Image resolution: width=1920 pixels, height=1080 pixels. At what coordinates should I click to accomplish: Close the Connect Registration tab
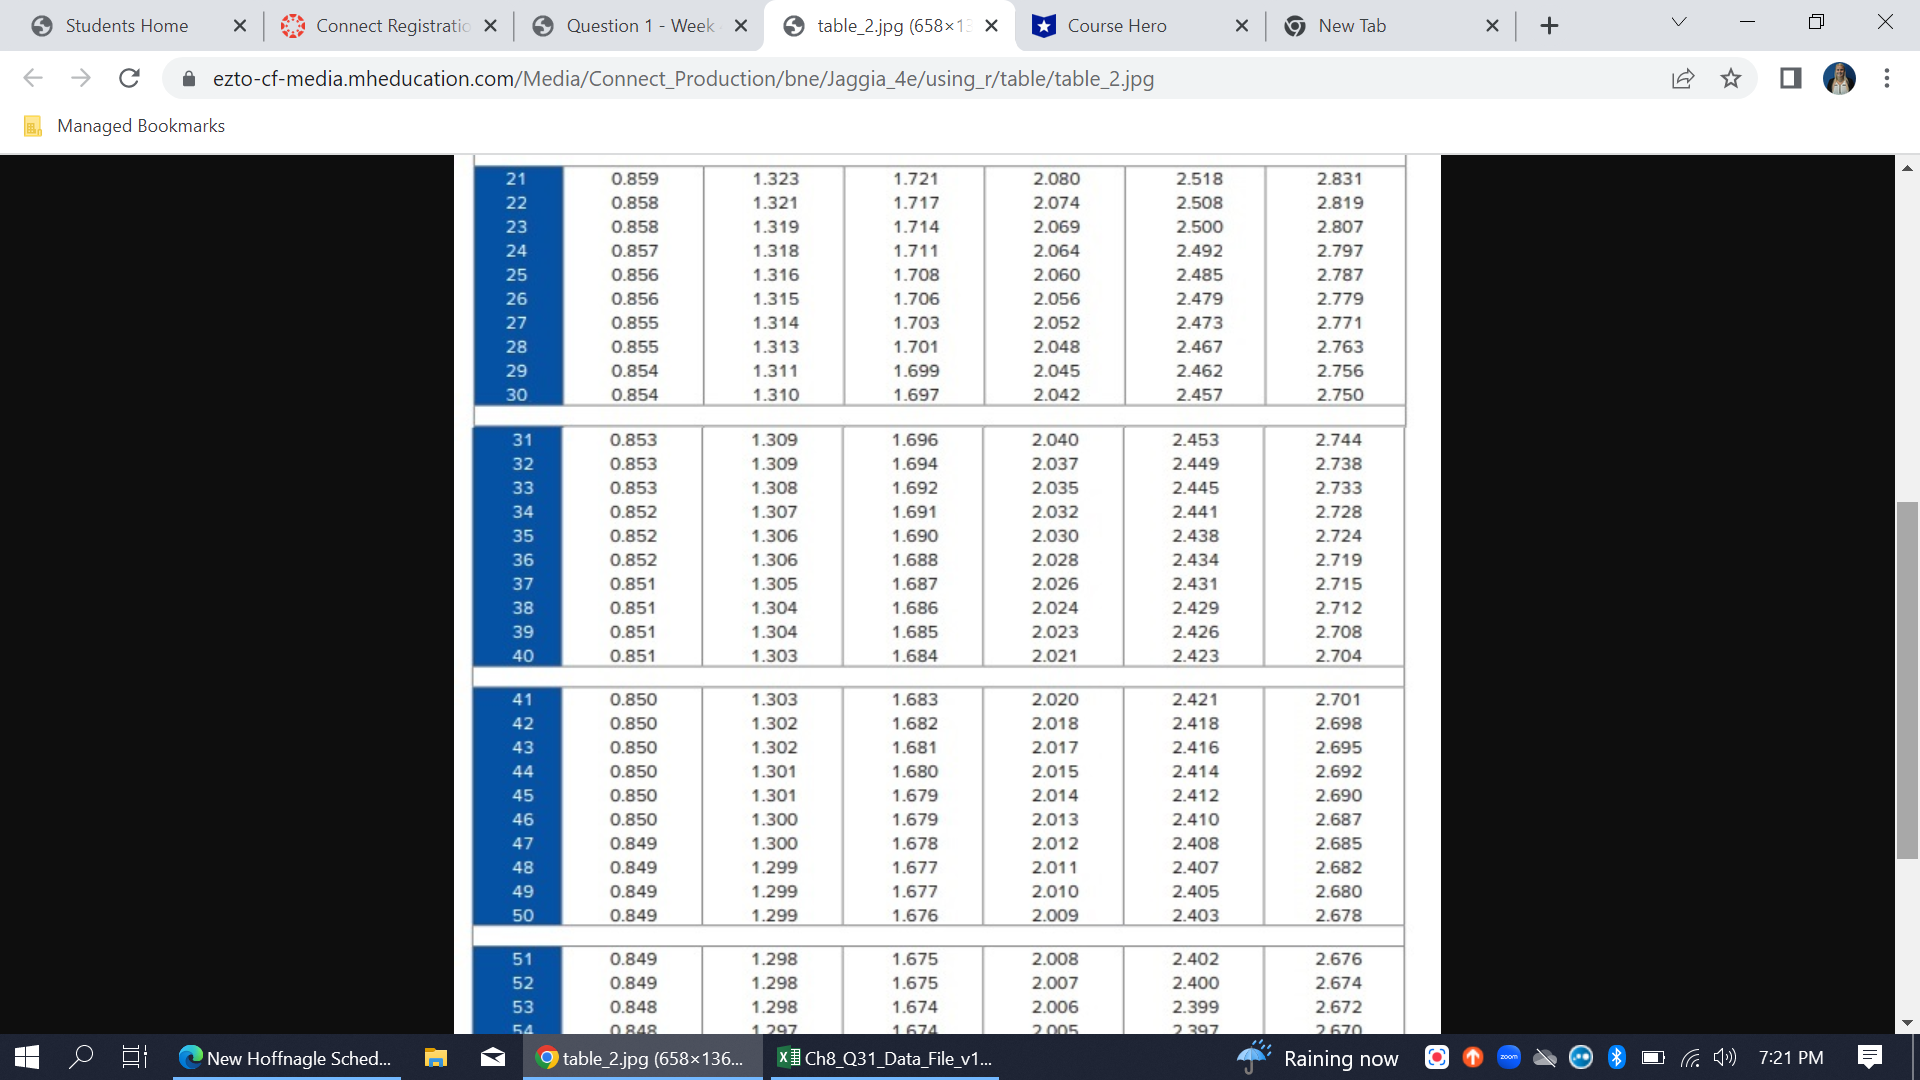490,26
